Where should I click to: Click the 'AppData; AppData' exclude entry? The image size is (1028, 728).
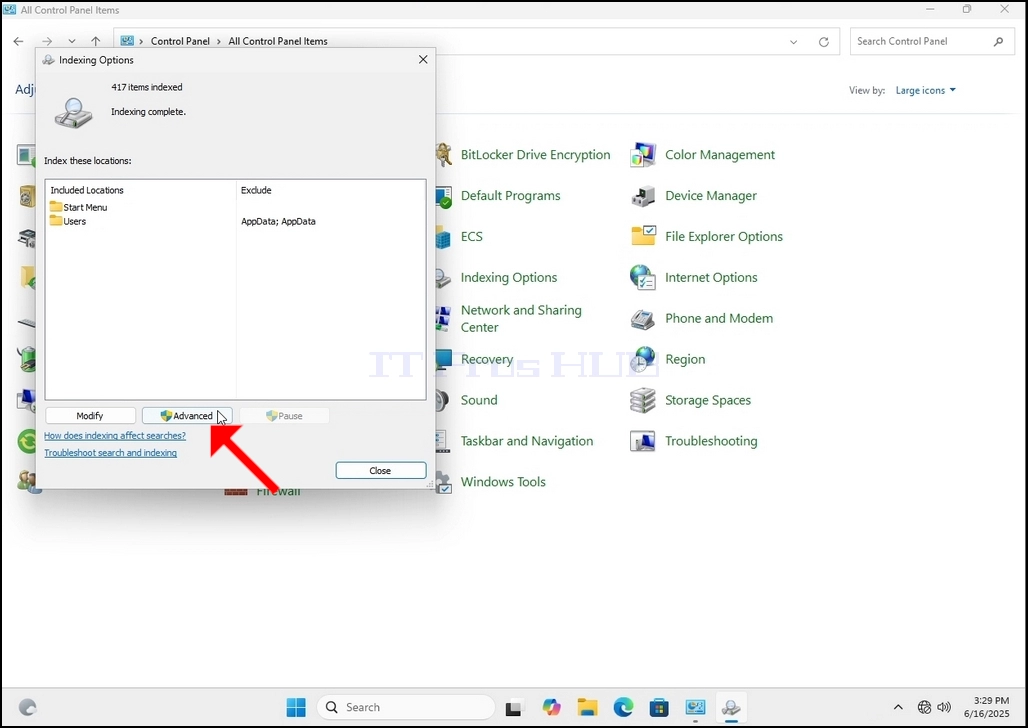pyautogui.click(x=278, y=221)
